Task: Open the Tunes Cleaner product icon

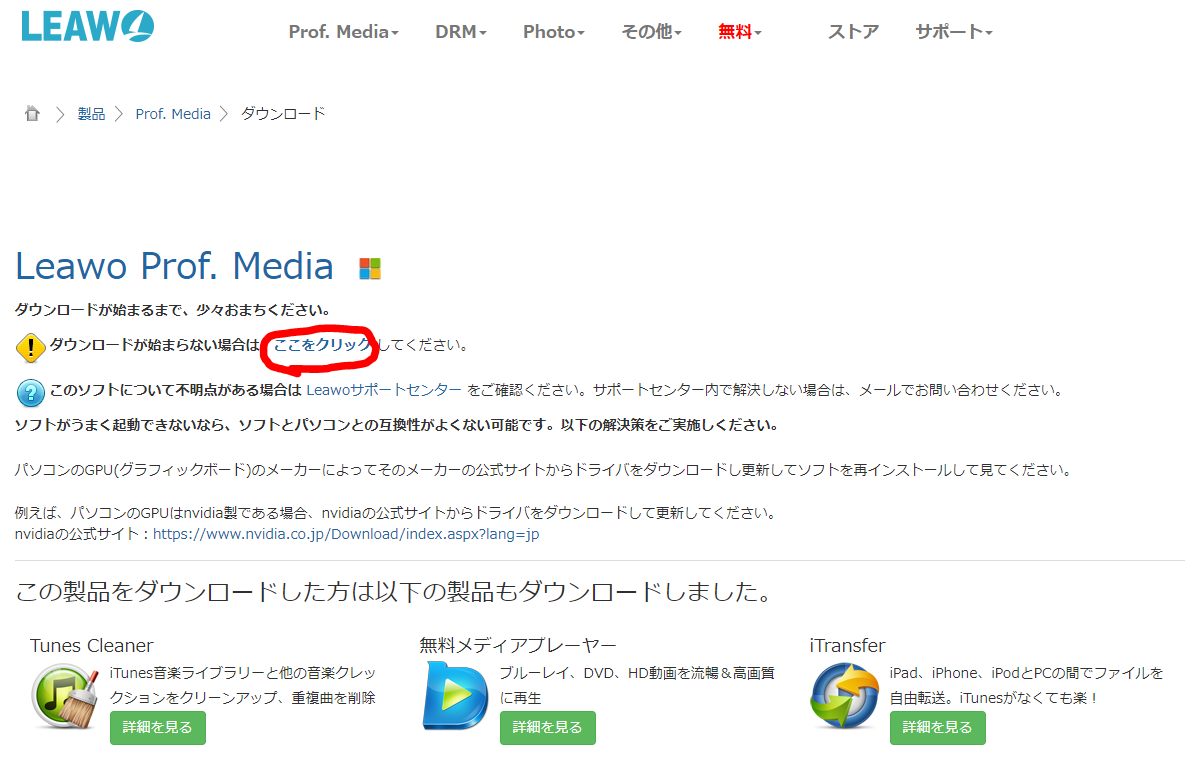Action: [65, 697]
